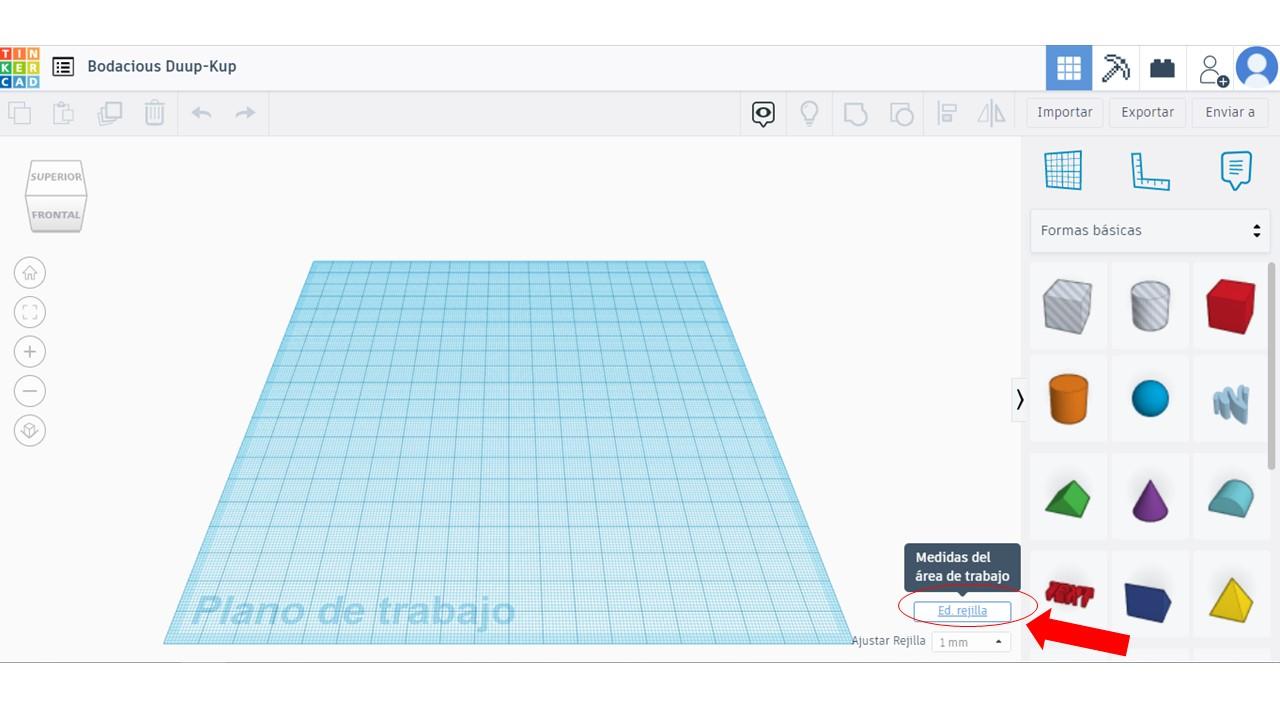
Task: Click the Delete trash icon
Action: click(x=154, y=112)
